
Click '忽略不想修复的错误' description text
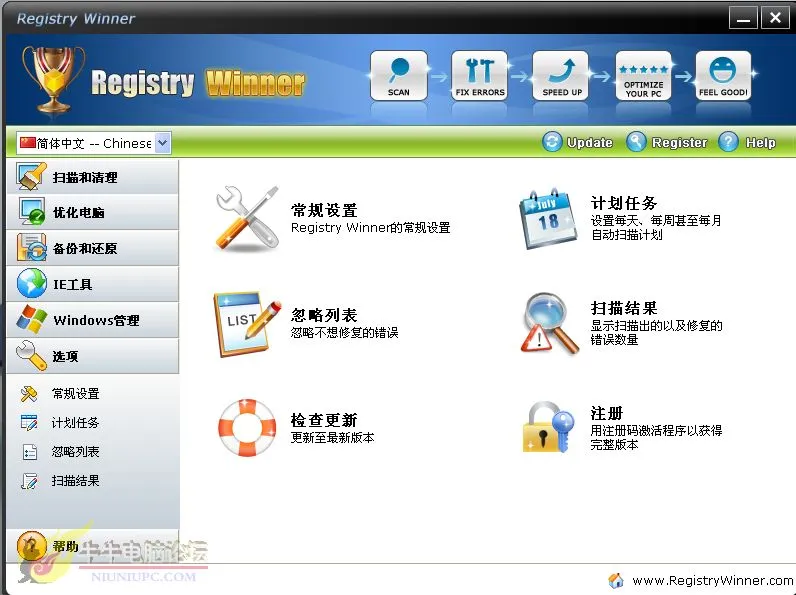point(344,333)
